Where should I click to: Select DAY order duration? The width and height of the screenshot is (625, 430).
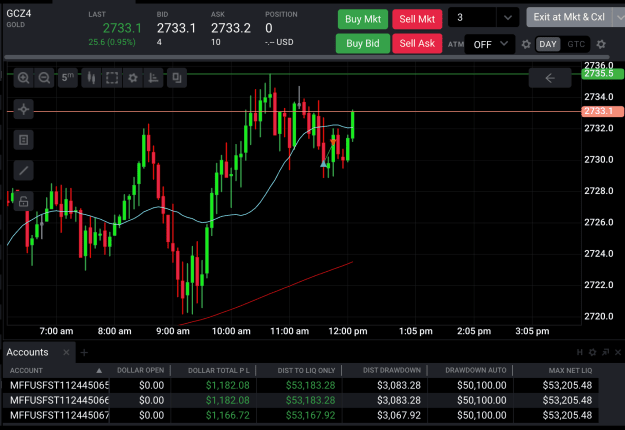point(548,44)
